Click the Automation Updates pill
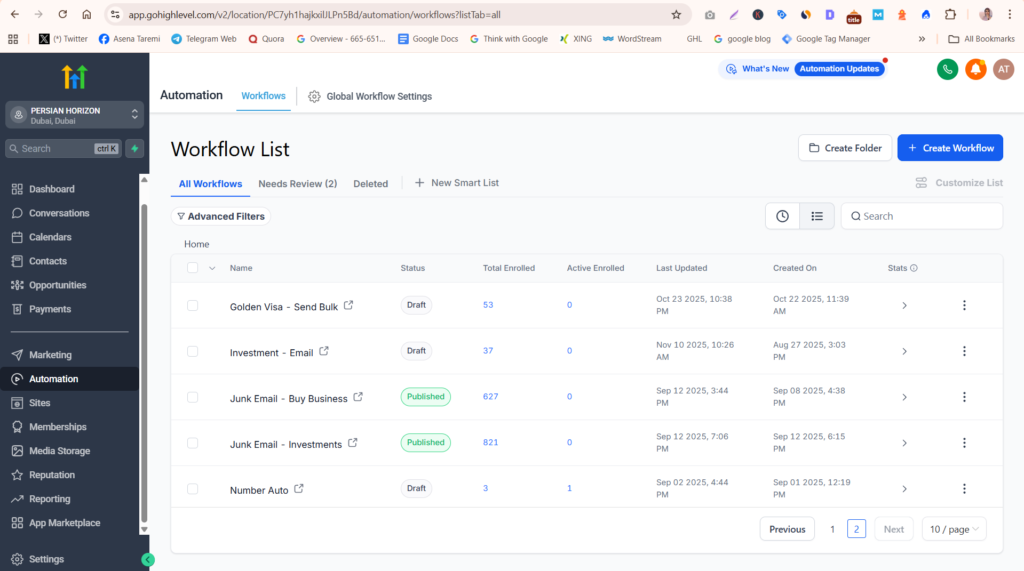 [x=839, y=69]
